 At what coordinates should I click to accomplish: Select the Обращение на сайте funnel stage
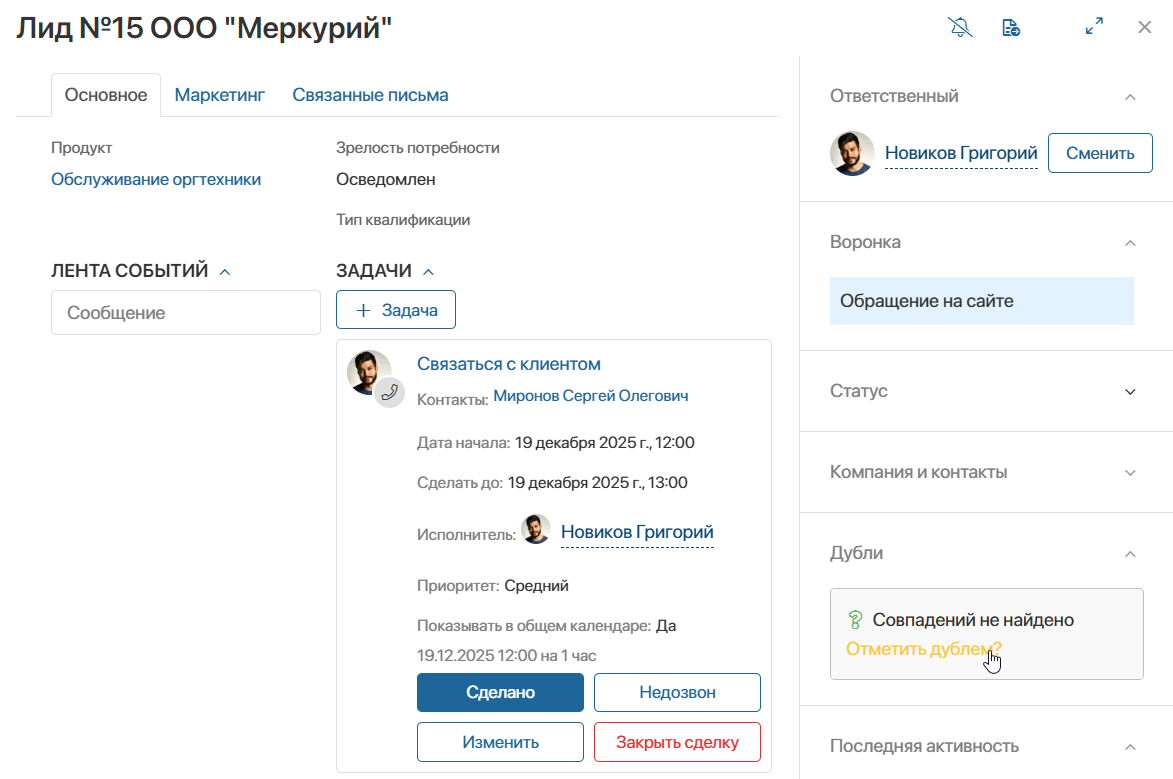[981, 301]
